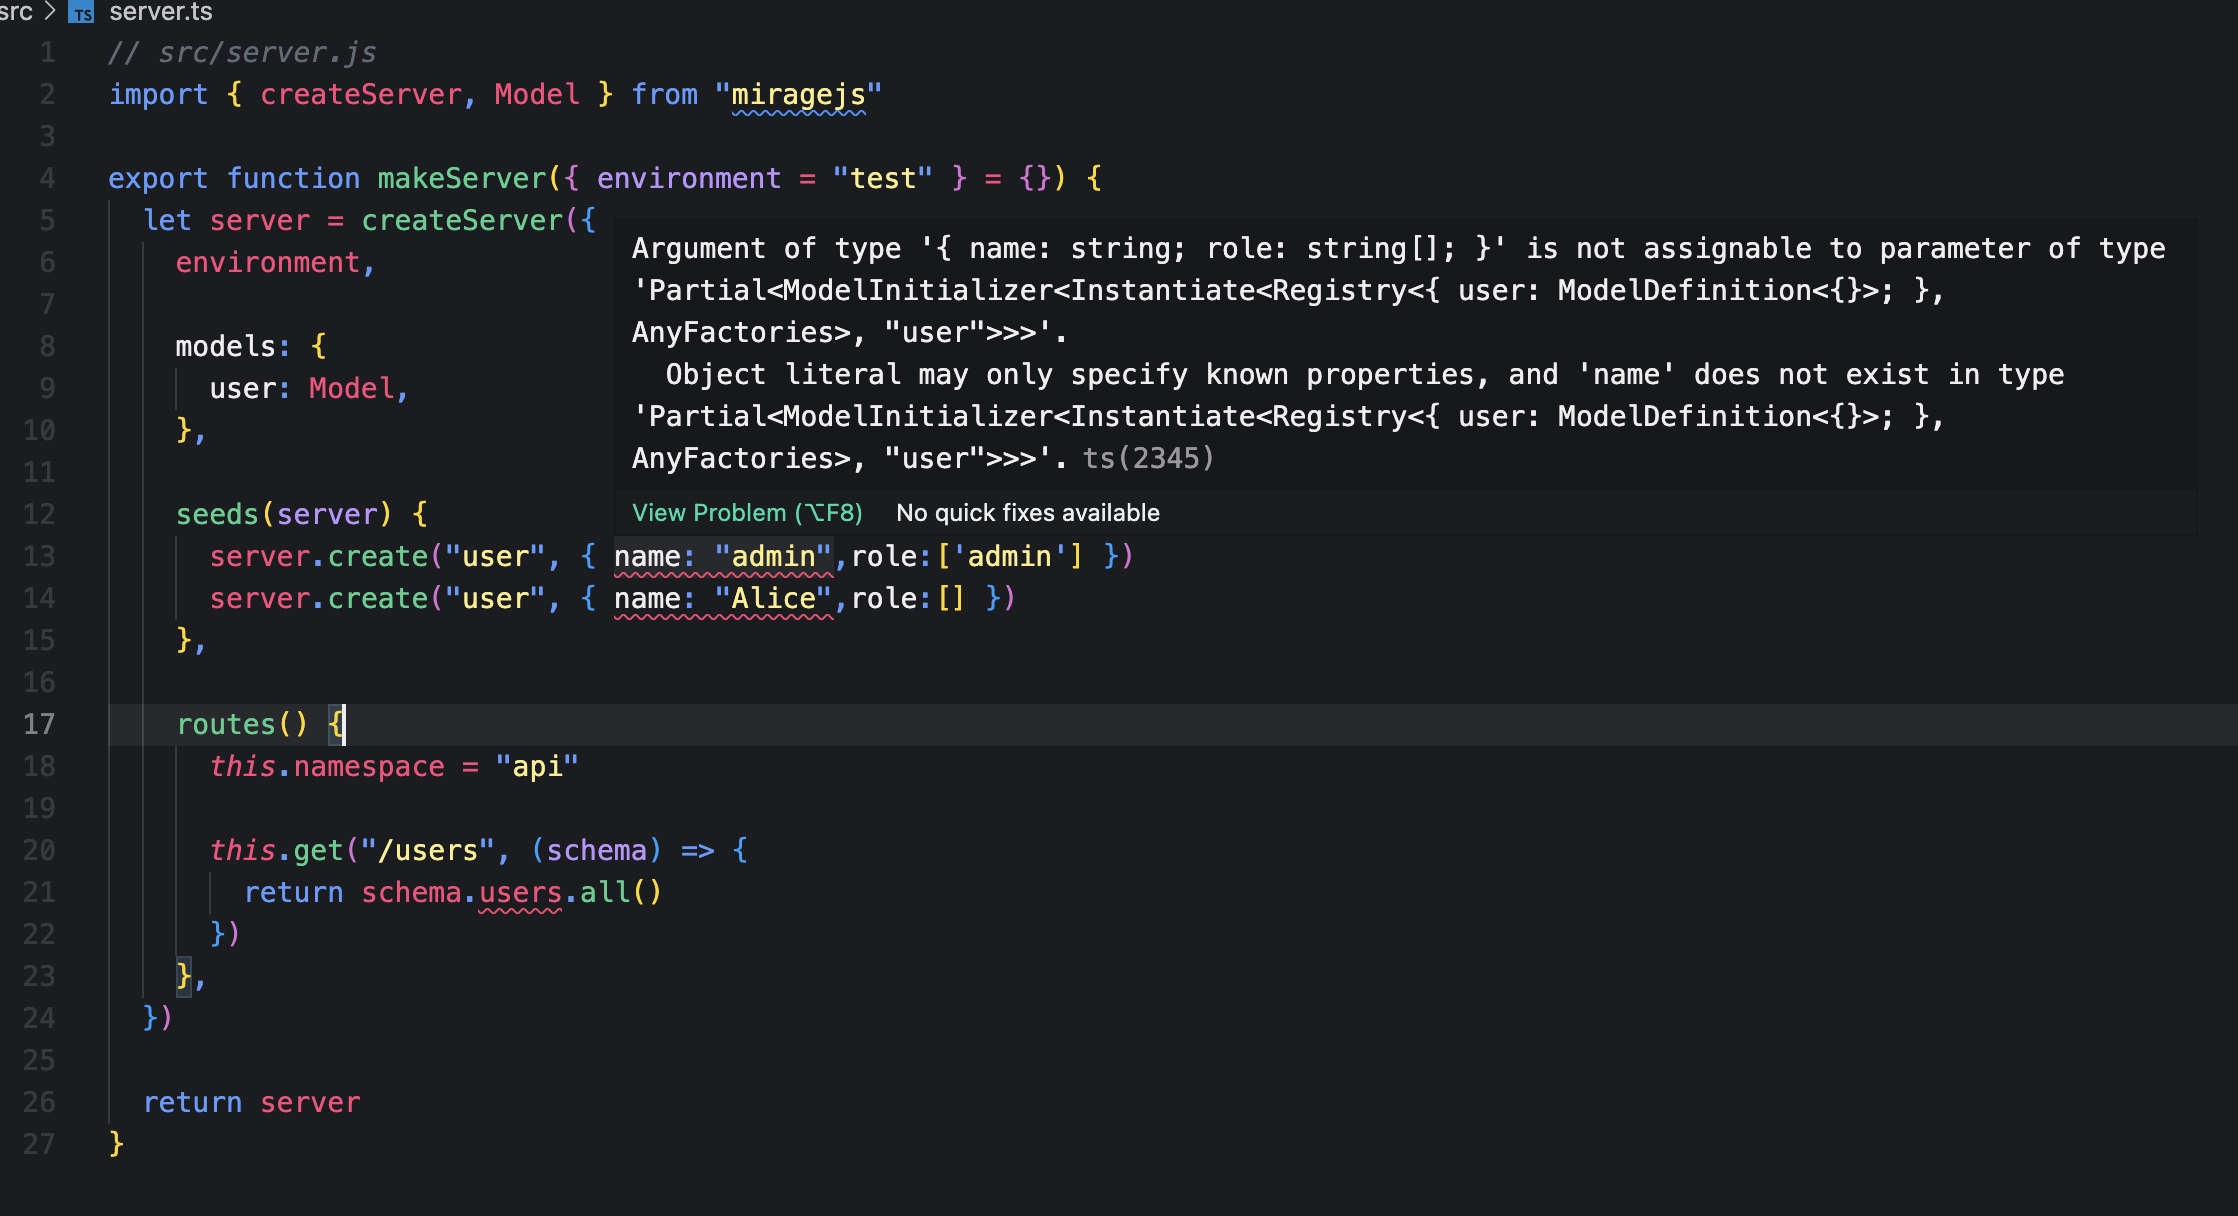Click the environment parameter on line 4
Screen dimensions: 2238x1216
(689, 177)
